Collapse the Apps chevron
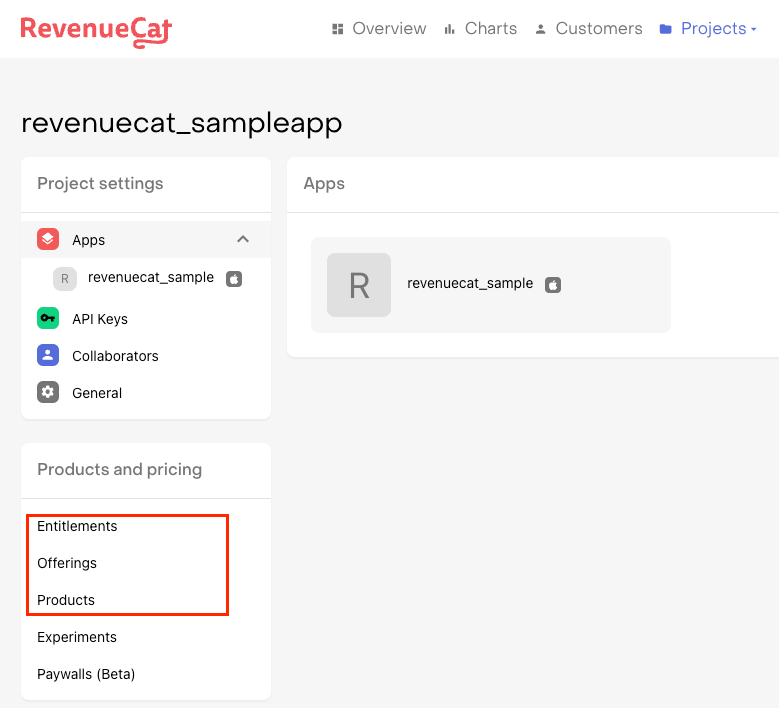Viewport: 779px width, 708px height. (x=243, y=239)
